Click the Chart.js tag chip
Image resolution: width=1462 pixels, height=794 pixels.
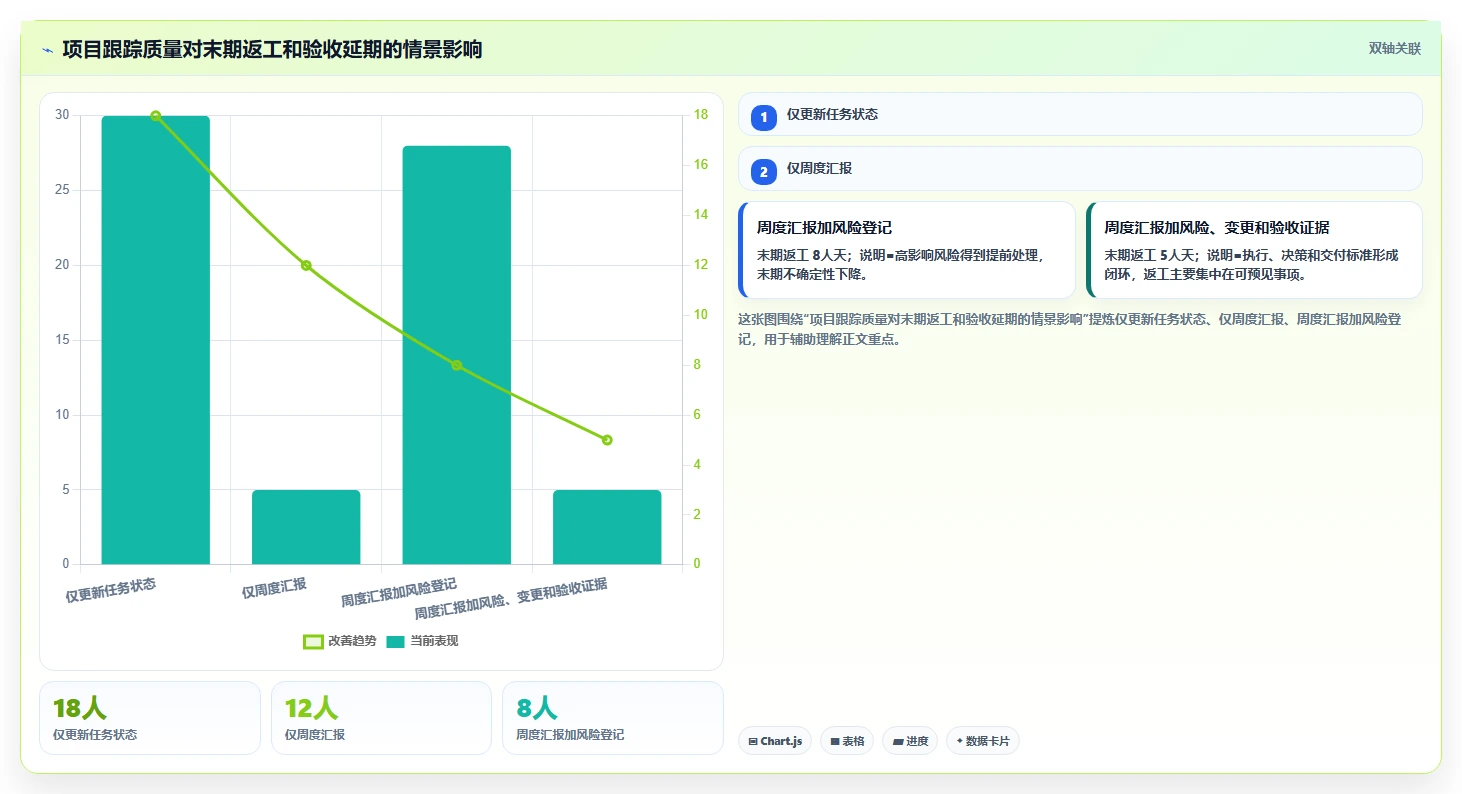tap(775, 741)
